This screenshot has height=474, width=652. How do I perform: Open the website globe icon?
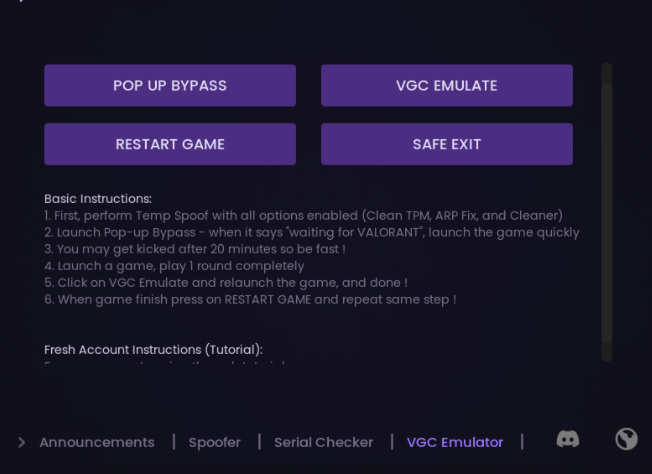626,439
